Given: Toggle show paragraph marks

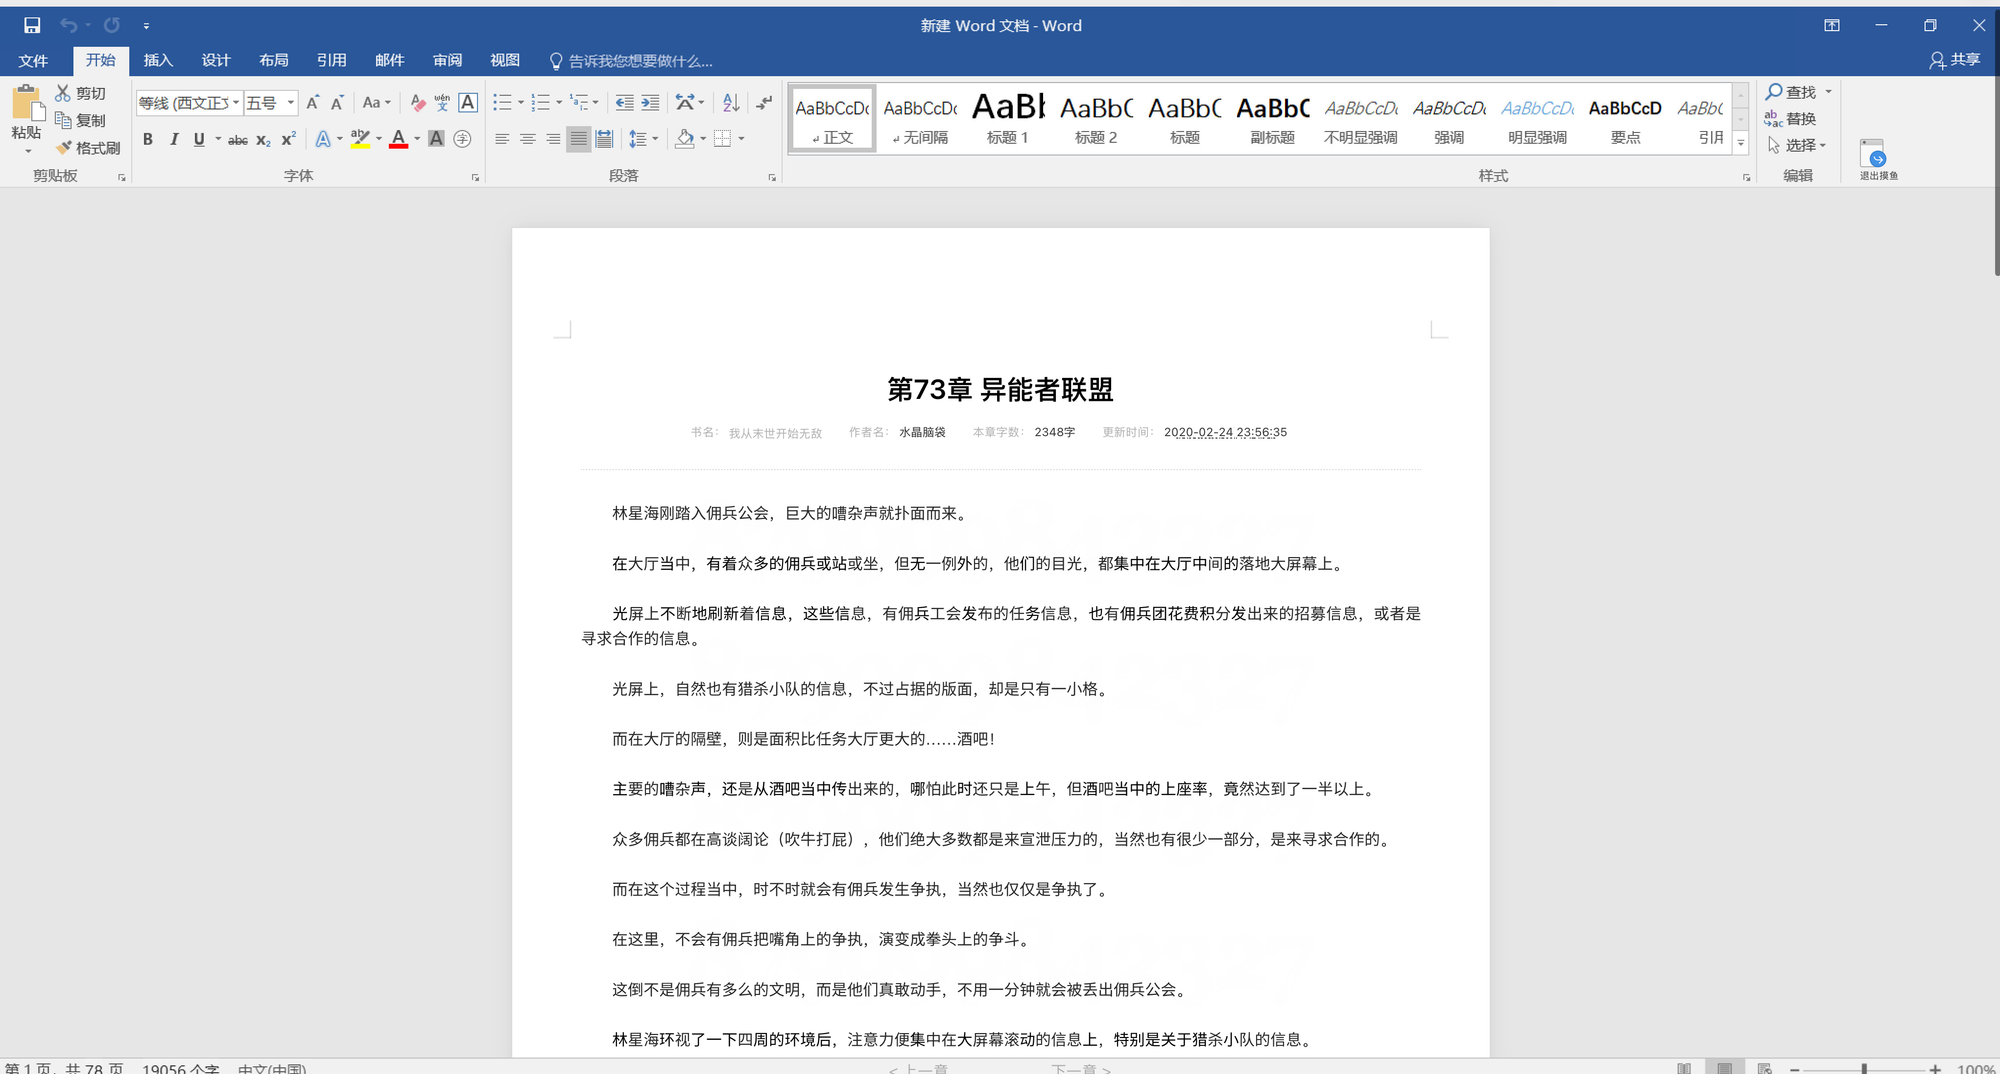Looking at the screenshot, I should pyautogui.click(x=764, y=103).
